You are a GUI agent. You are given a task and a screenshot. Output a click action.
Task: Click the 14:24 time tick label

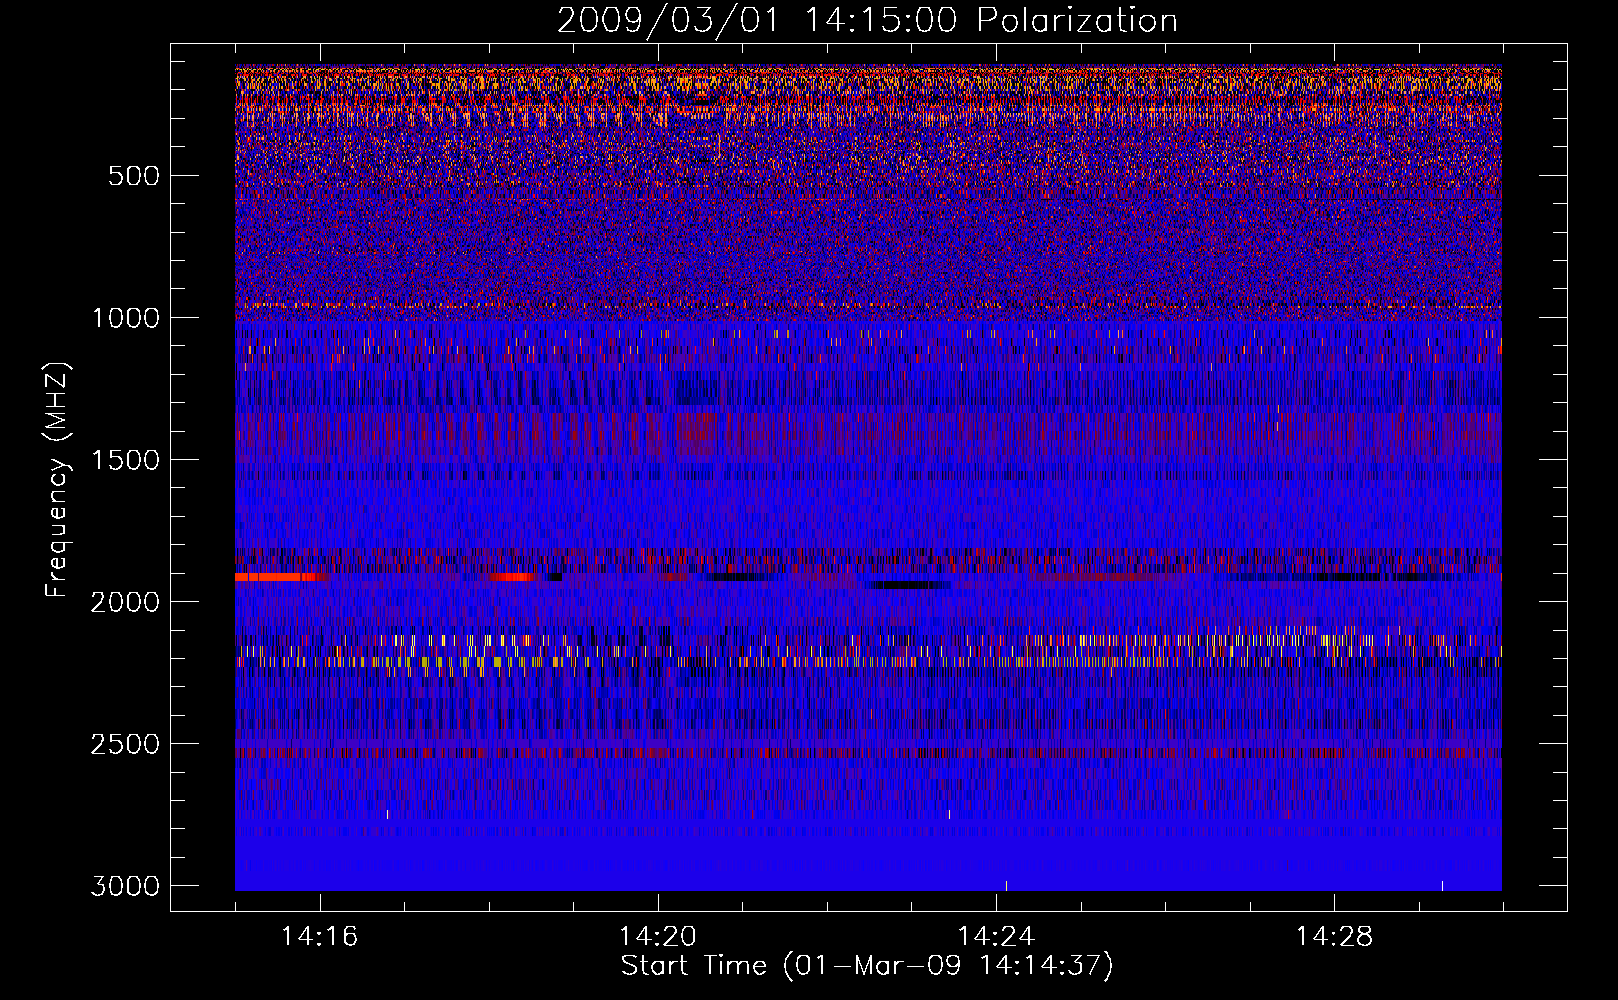click(x=996, y=937)
